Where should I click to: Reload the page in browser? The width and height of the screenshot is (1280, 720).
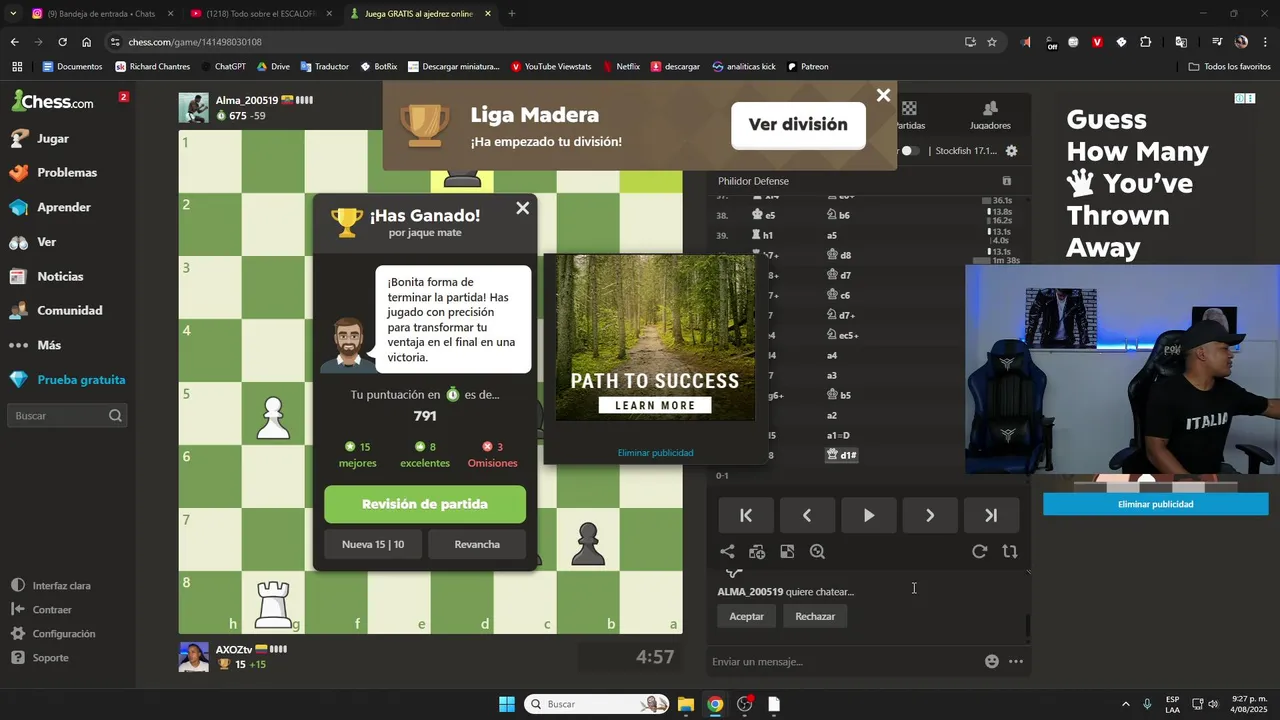pos(62,42)
